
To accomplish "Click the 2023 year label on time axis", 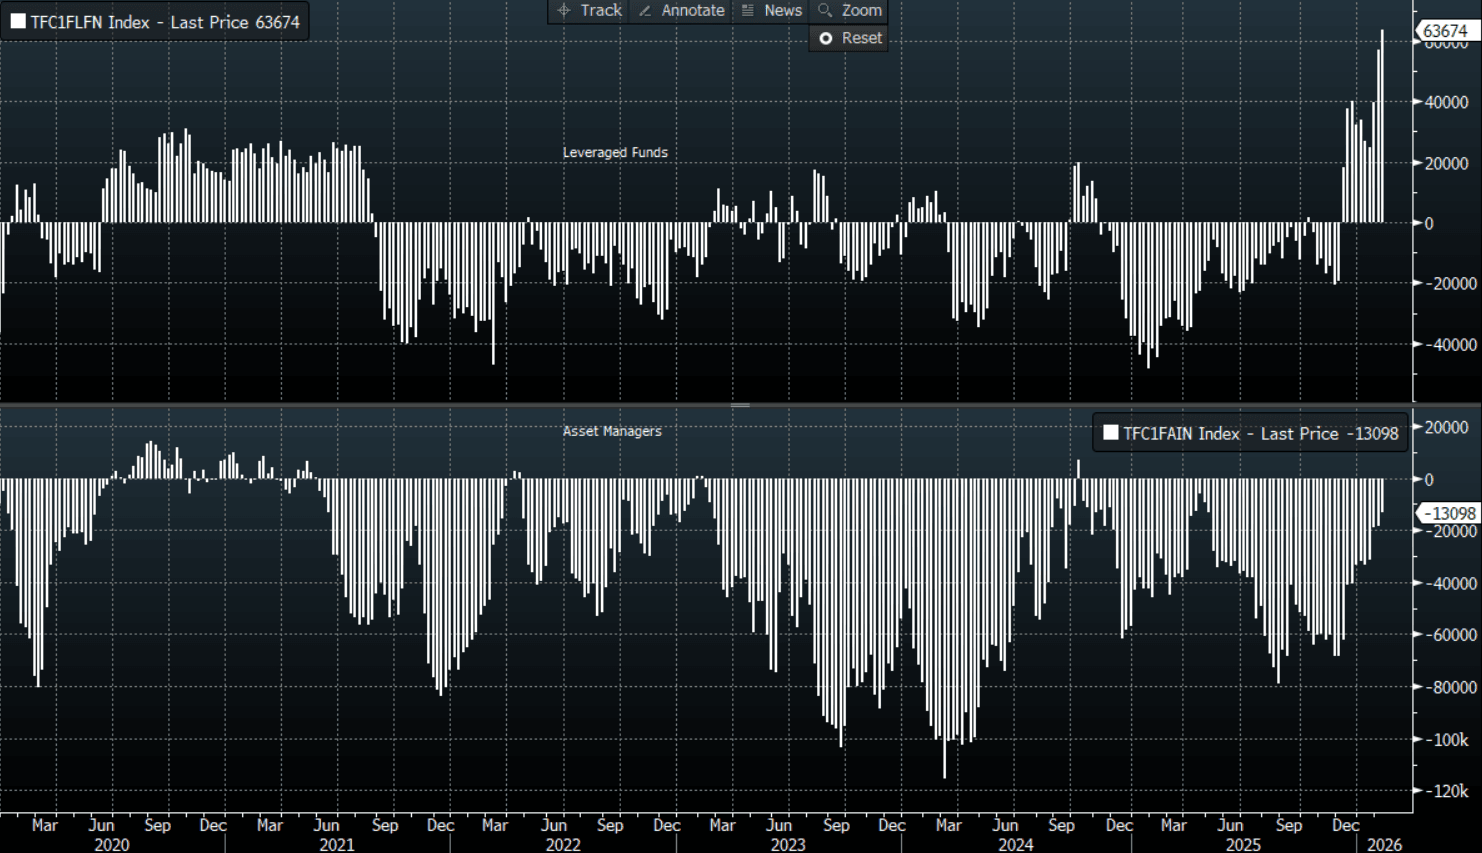I will click(788, 844).
